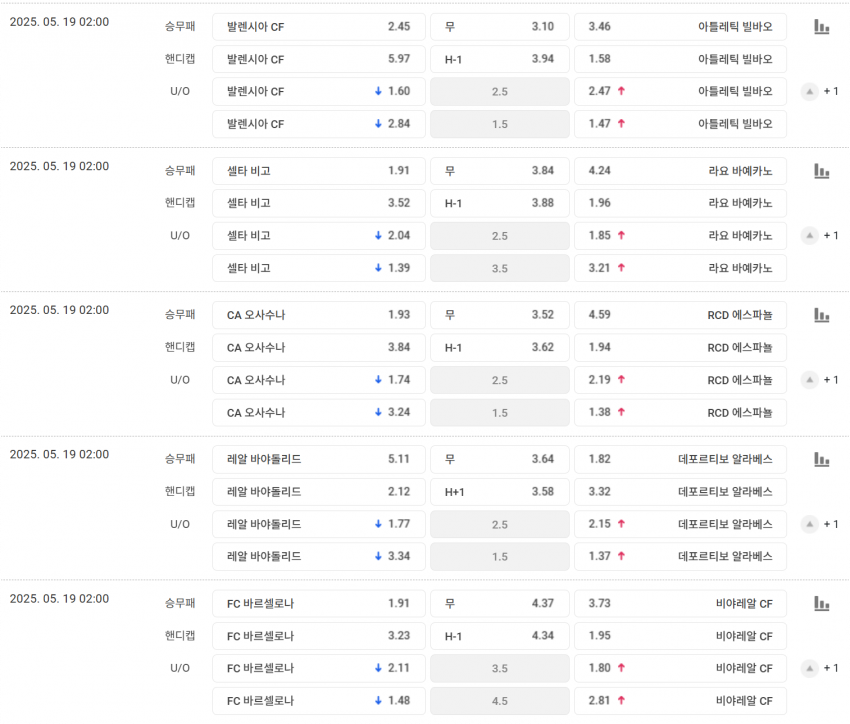Open statistics chart icon for Celta Vigo match
850x724 pixels.
click(x=821, y=171)
